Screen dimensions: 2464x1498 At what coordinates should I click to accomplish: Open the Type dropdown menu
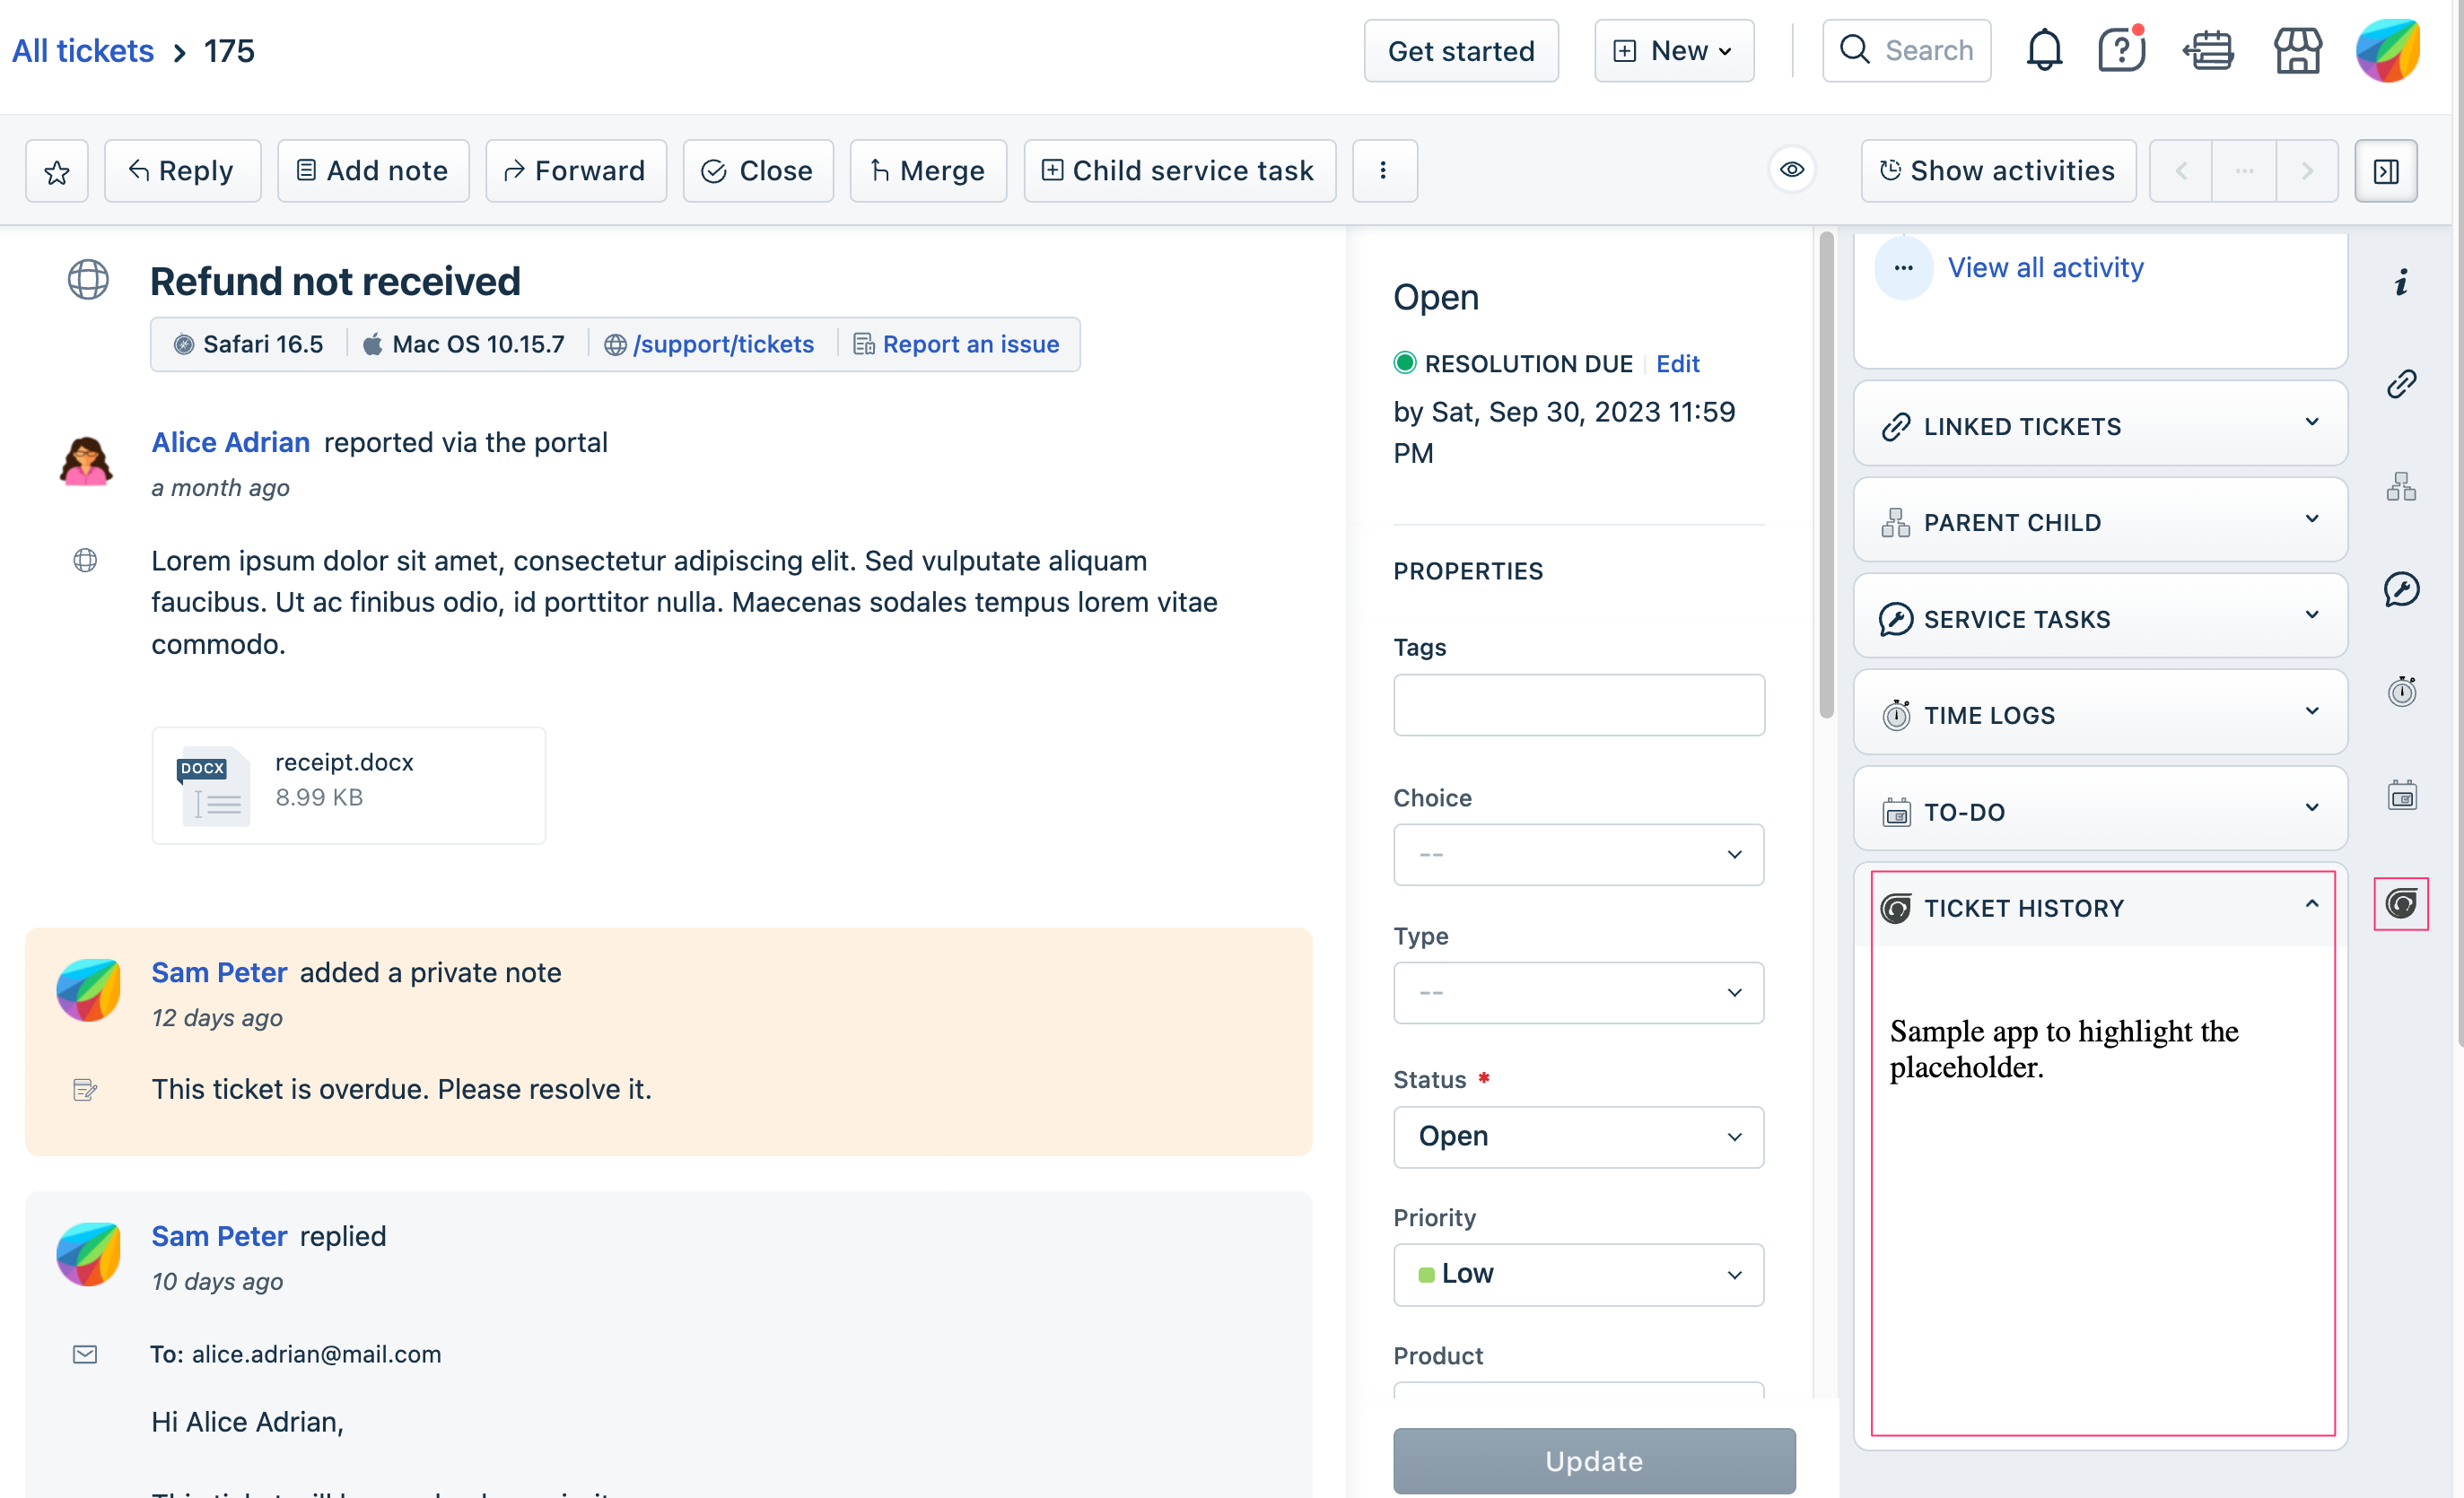1578,993
